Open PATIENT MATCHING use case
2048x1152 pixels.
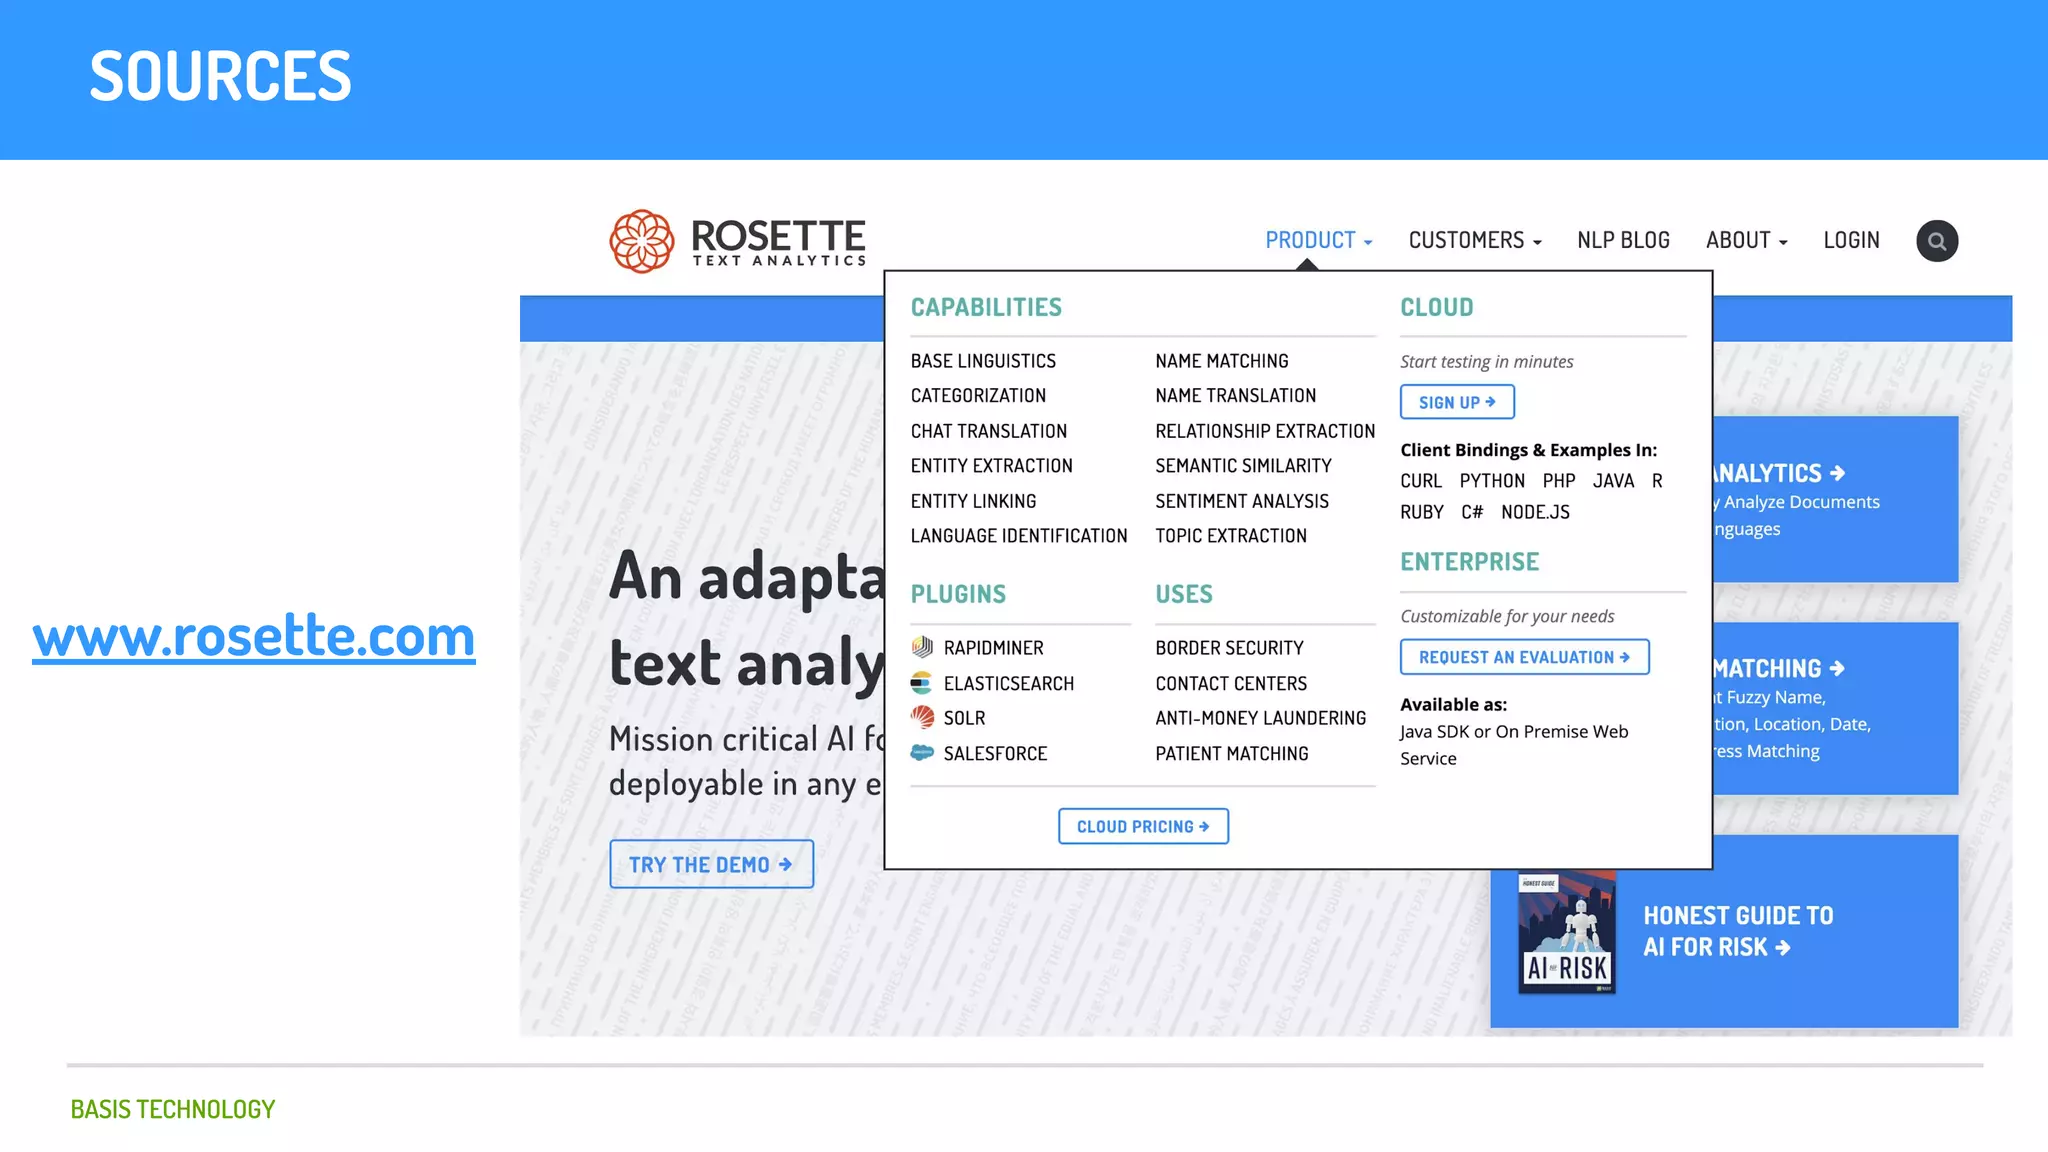click(1231, 754)
